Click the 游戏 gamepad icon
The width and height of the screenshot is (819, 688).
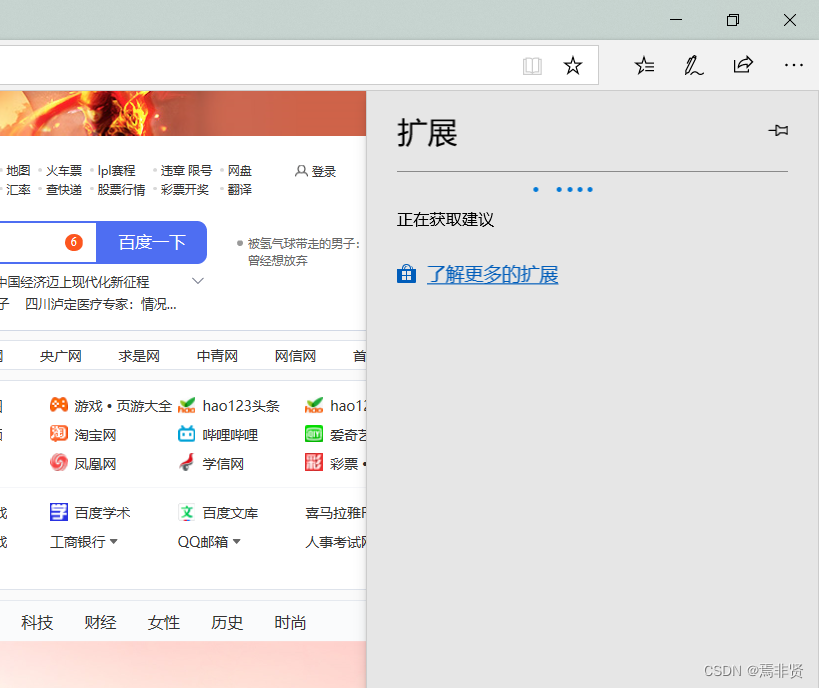(58, 405)
